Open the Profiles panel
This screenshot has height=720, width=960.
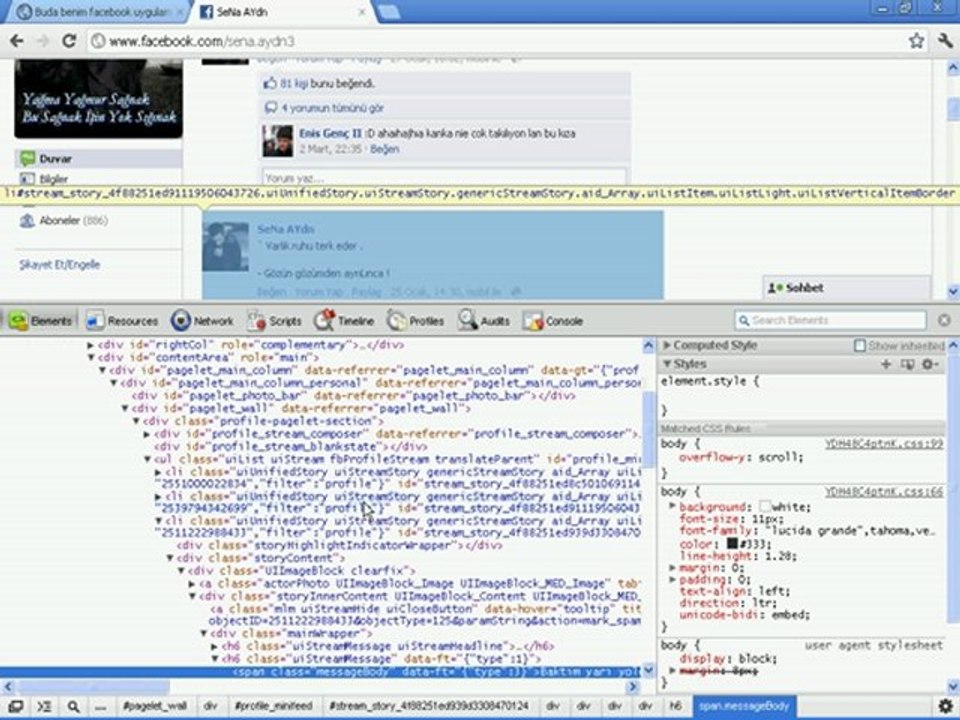tap(415, 321)
